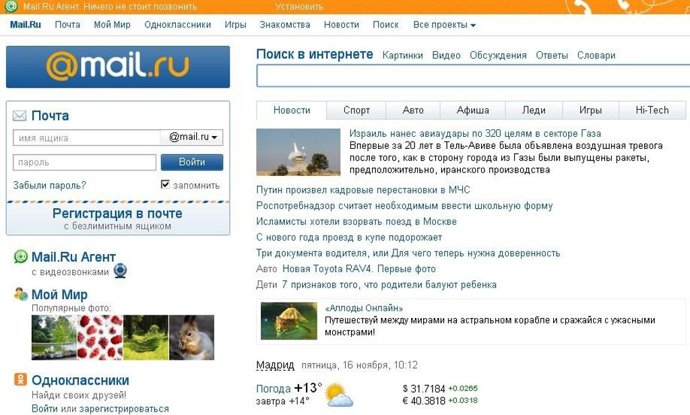Open the raspberries popular photo
Image resolution: width=690 pixels, height=415 pixels.
(100, 338)
